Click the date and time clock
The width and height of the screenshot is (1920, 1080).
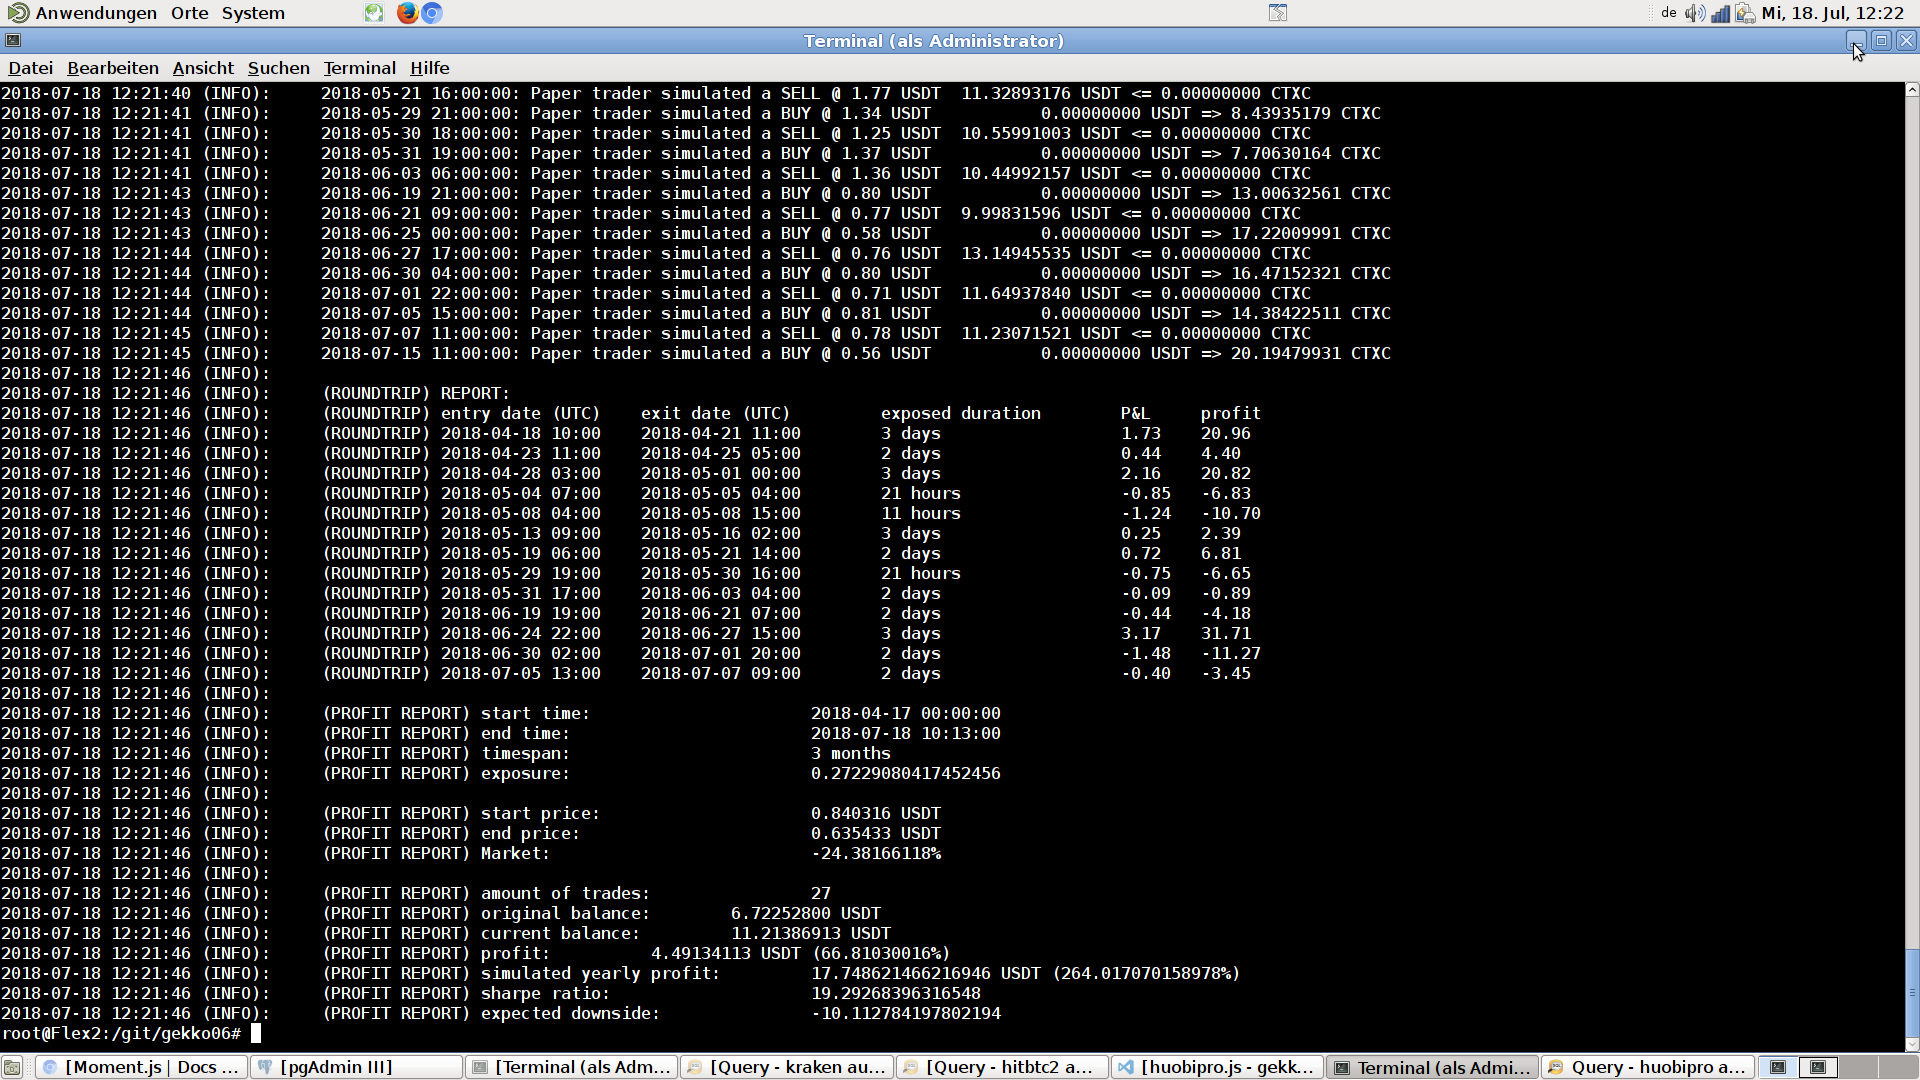click(1832, 13)
